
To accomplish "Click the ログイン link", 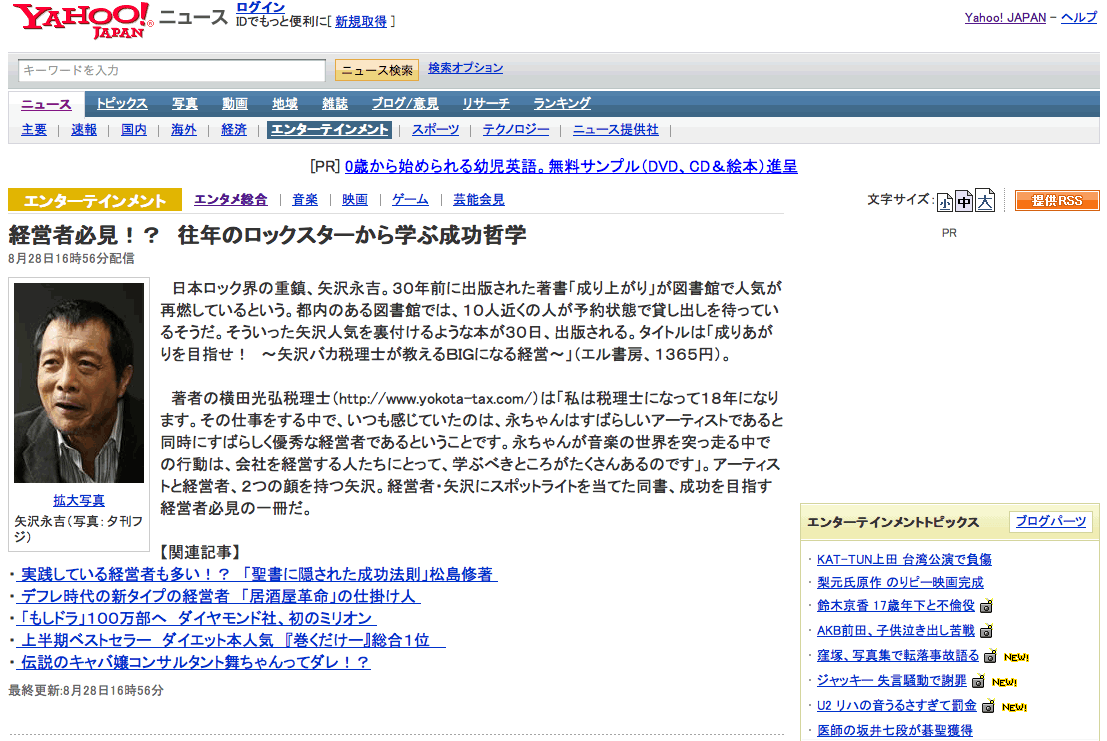I will [261, 7].
